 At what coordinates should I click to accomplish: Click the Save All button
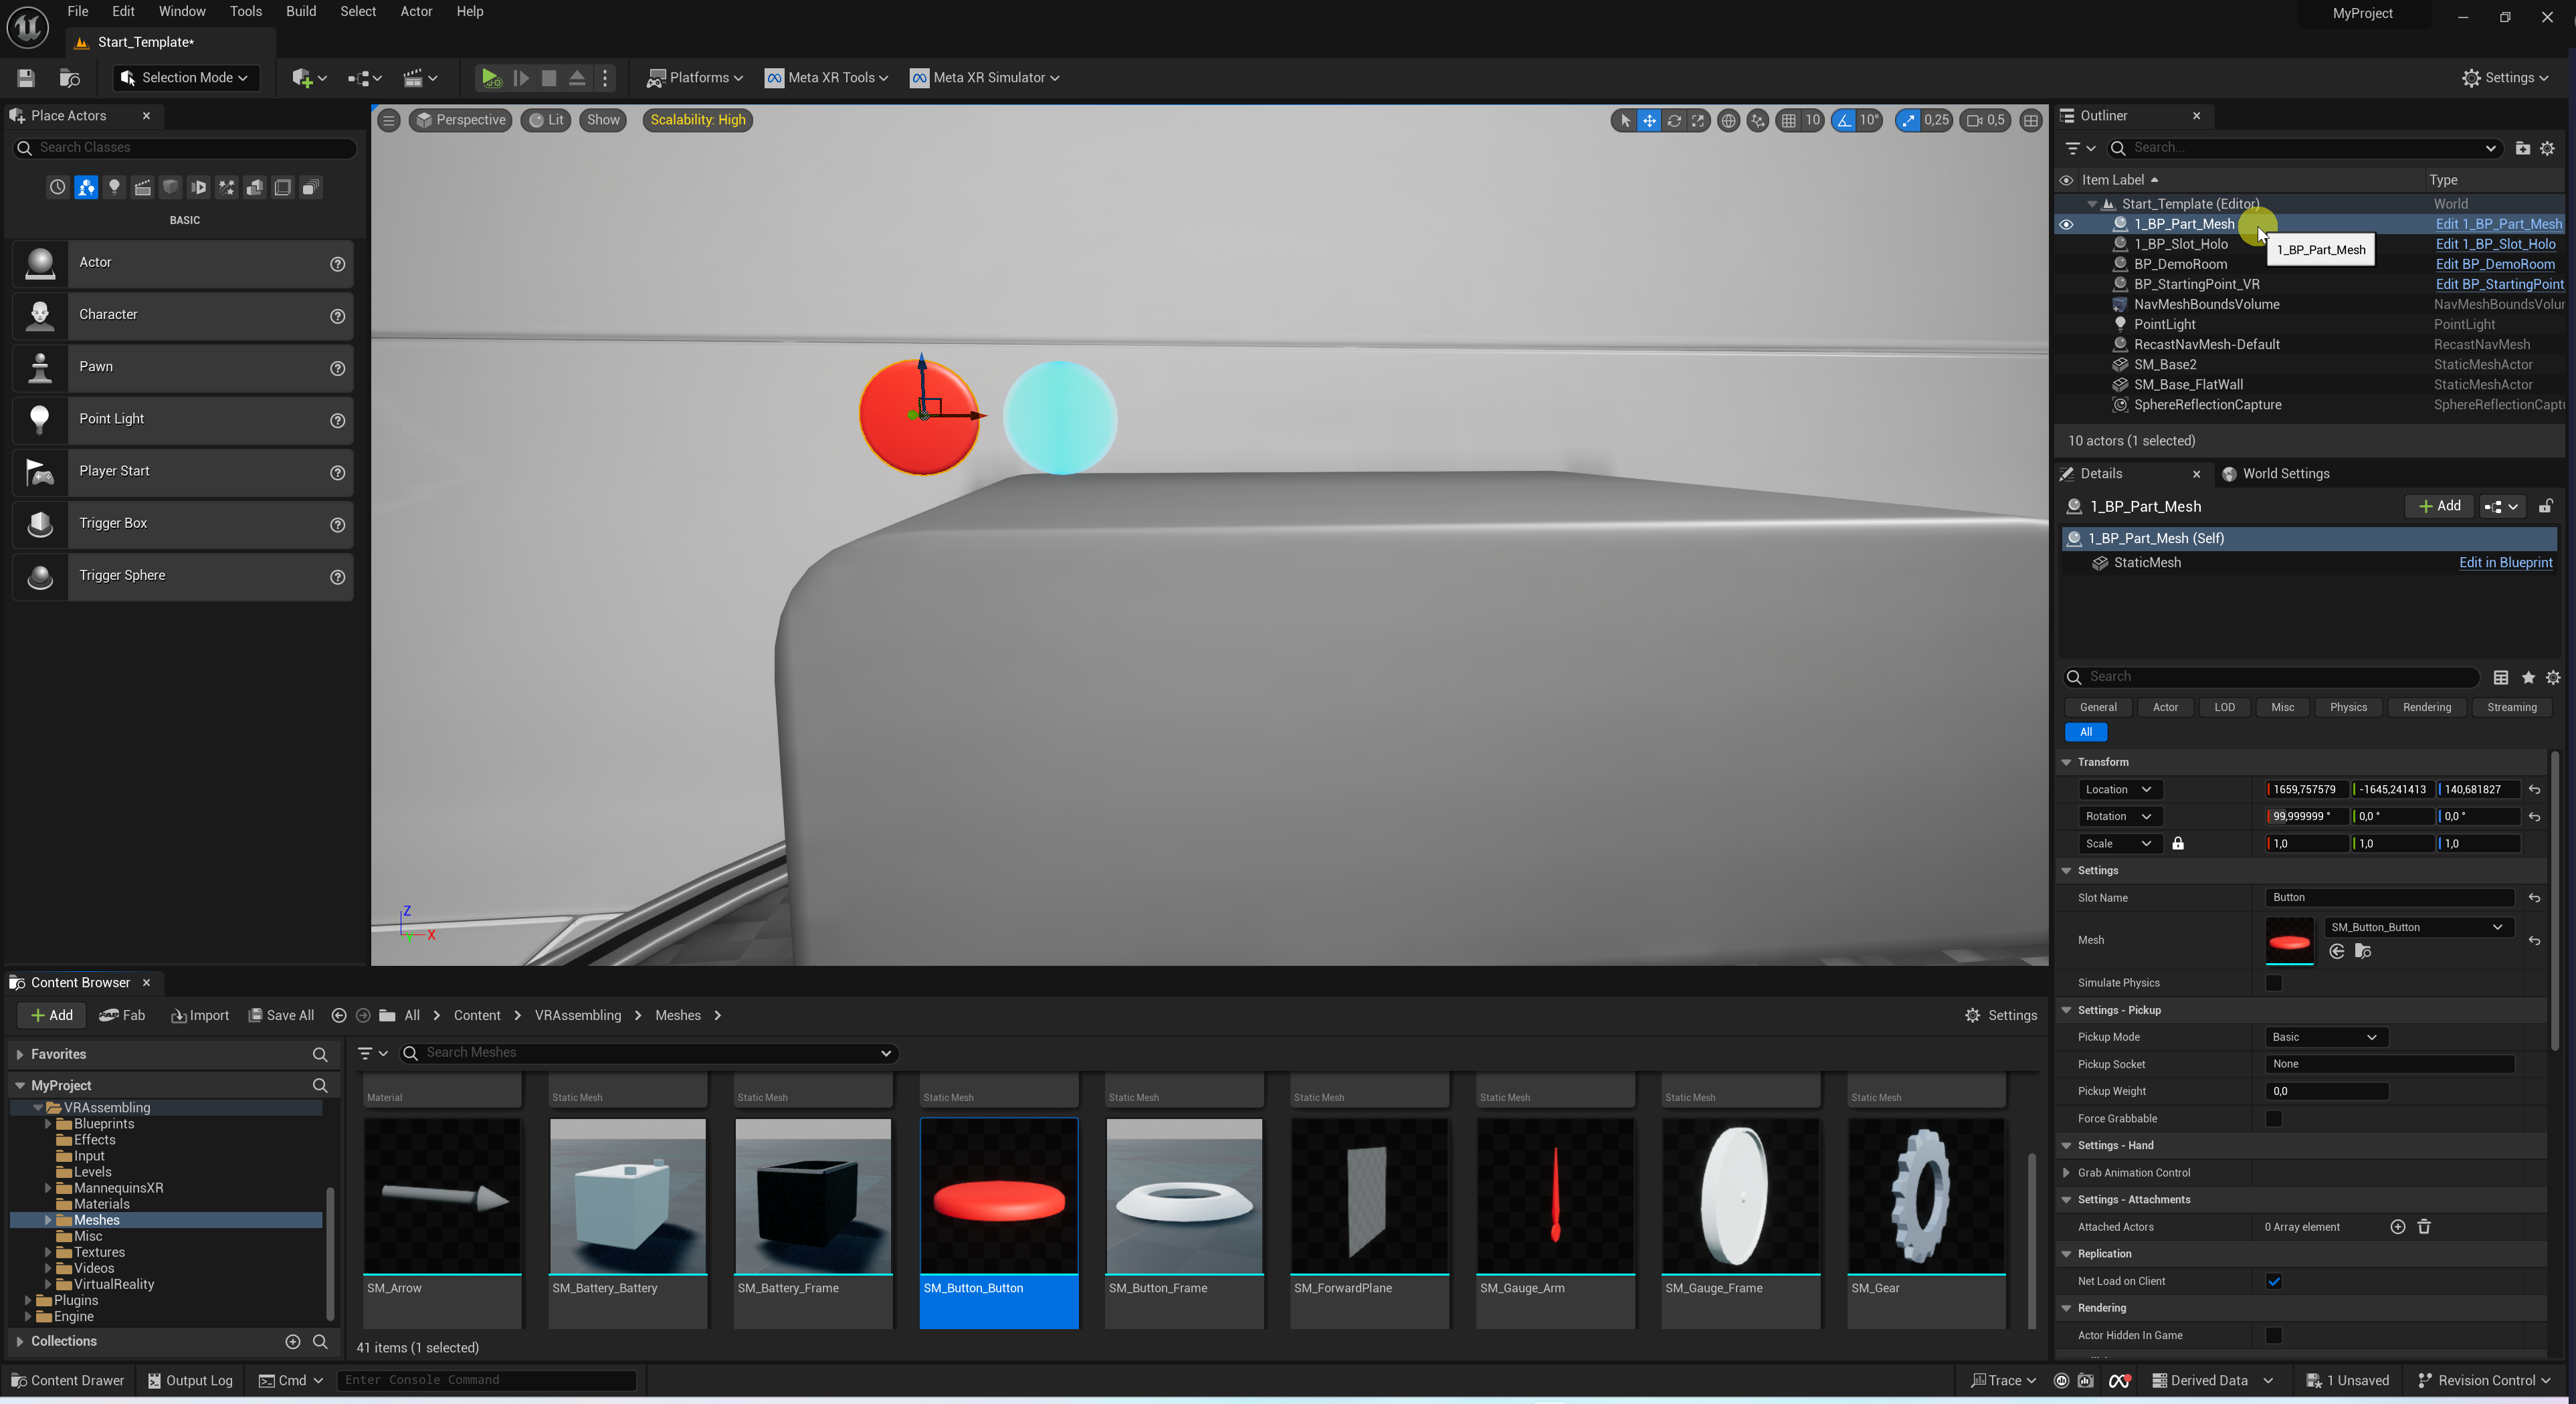(x=281, y=1015)
